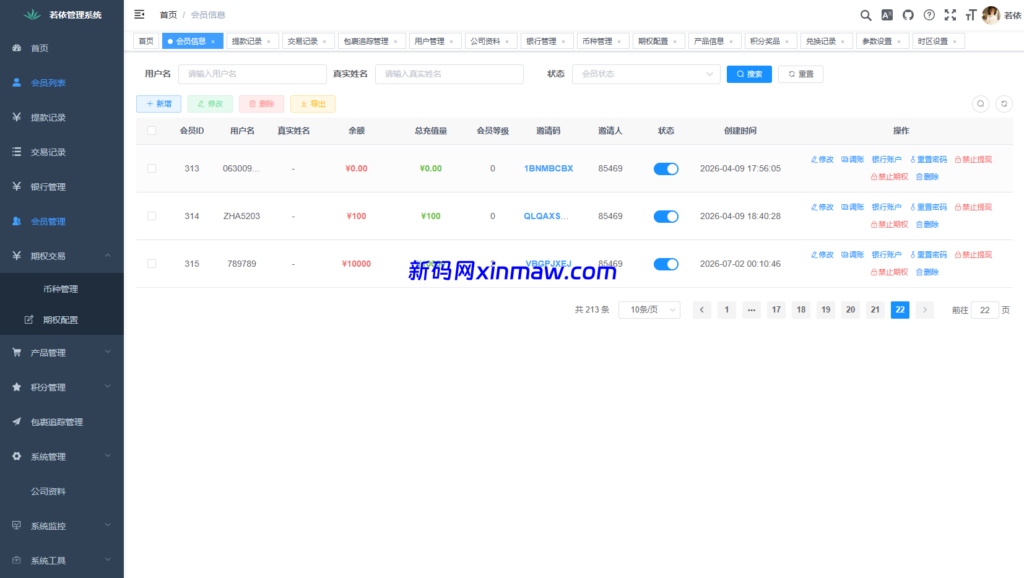Click 重置密码 key for member 314
1024x578 pixels.
tap(929, 207)
